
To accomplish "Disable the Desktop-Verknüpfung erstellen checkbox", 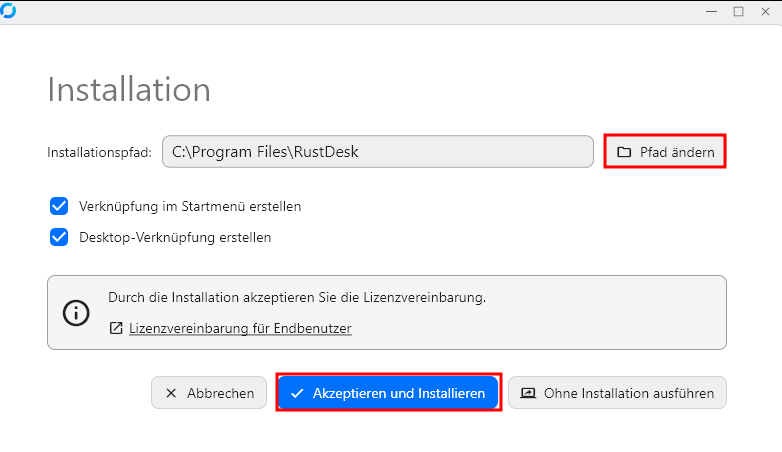I will [x=58, y=237].
